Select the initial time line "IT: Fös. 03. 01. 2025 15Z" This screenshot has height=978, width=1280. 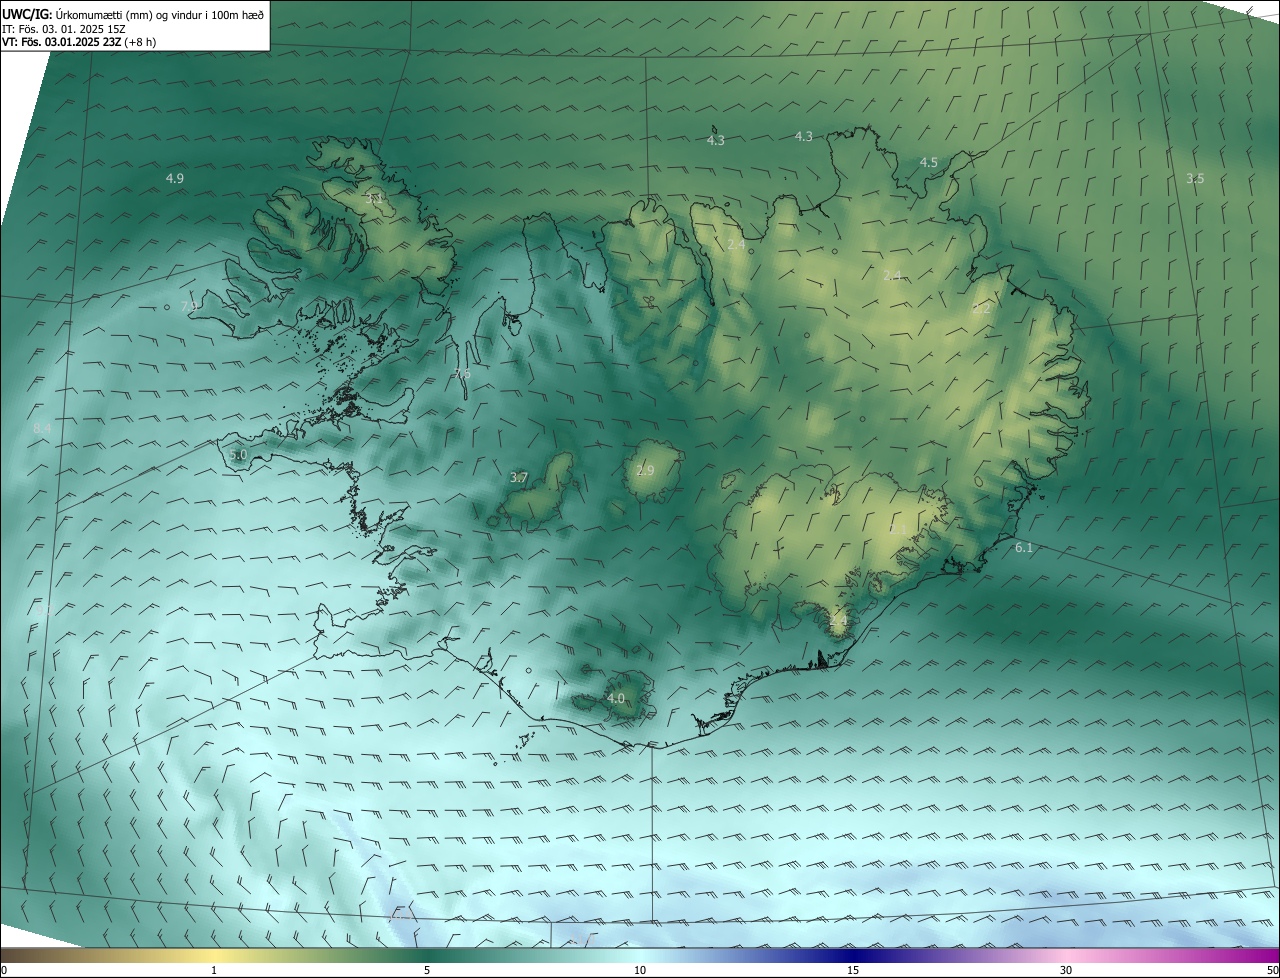[63, 29]
